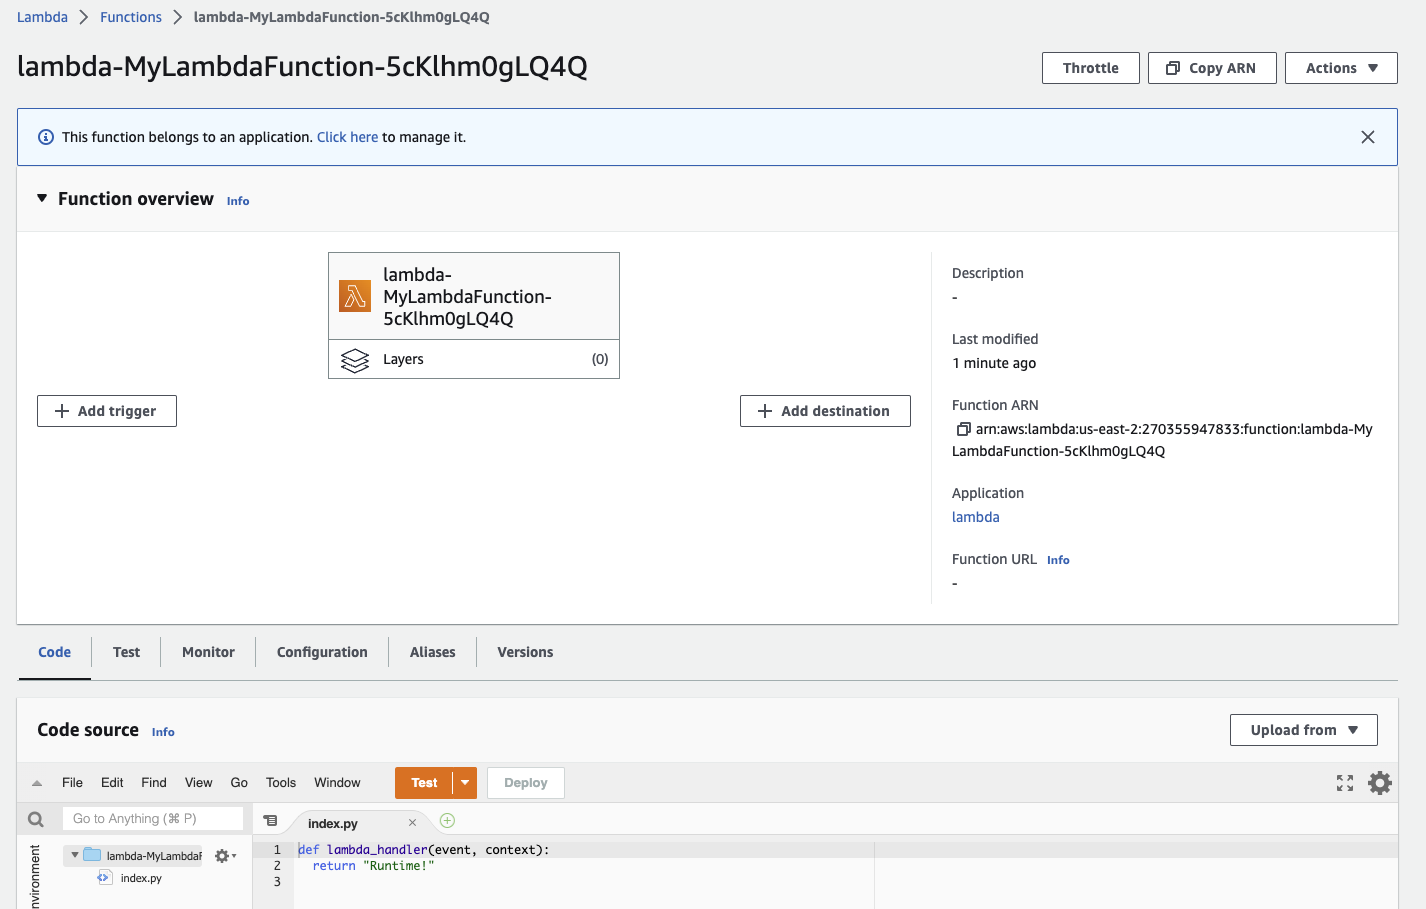Click the tab list icon beside index.py tab
Screen dimensions: 1426x909
pyautogui.click(x=270, y=820)
